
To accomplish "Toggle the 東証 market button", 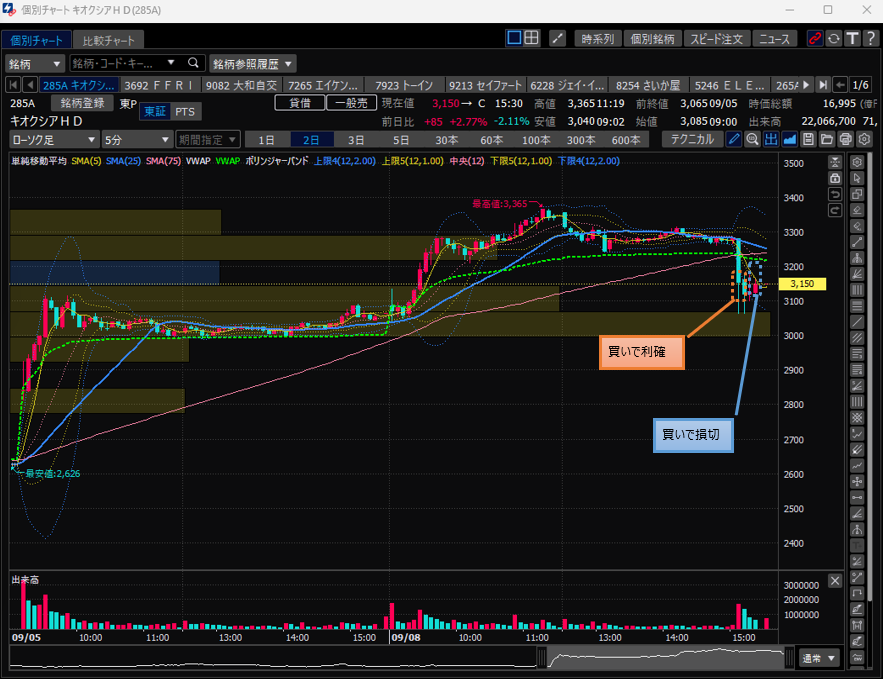I will [x=154, y=111].
